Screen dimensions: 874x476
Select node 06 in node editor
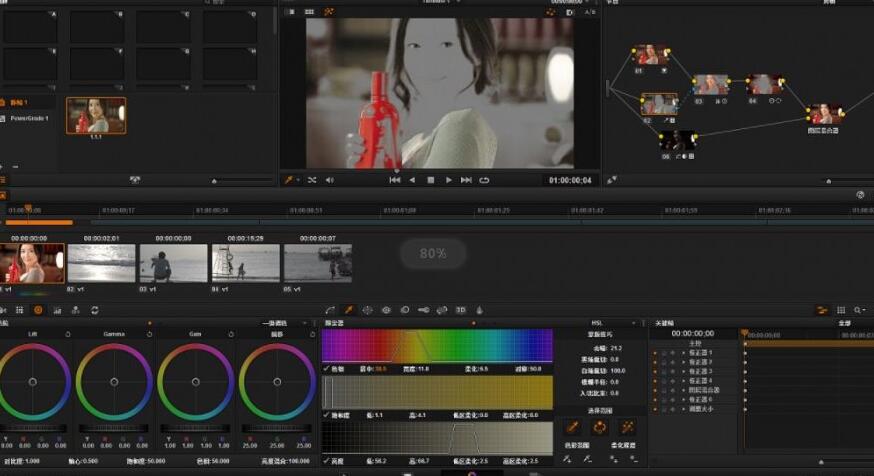click(677, 141)
